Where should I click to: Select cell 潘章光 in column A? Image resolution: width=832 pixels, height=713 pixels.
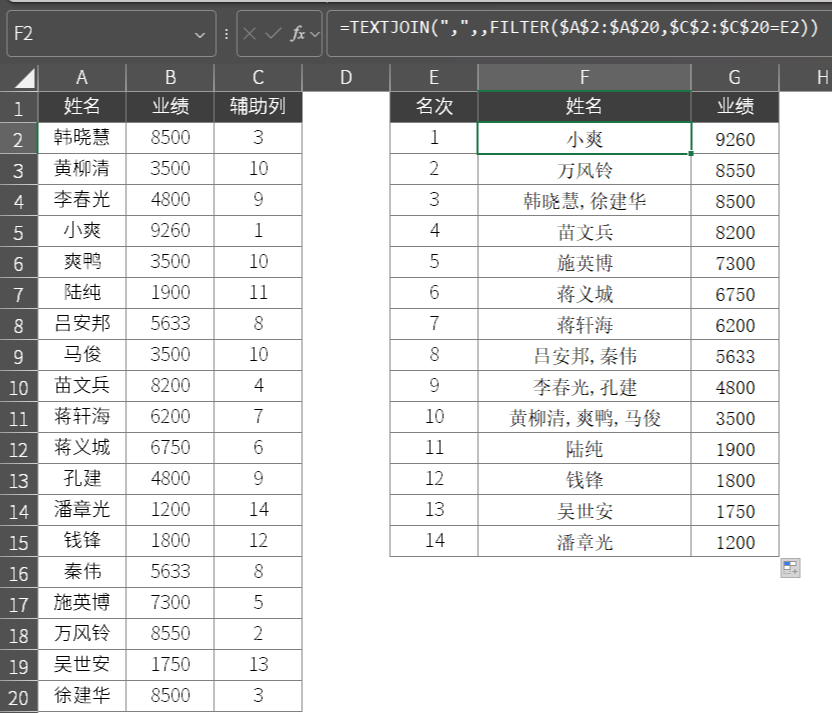[82, 510]
